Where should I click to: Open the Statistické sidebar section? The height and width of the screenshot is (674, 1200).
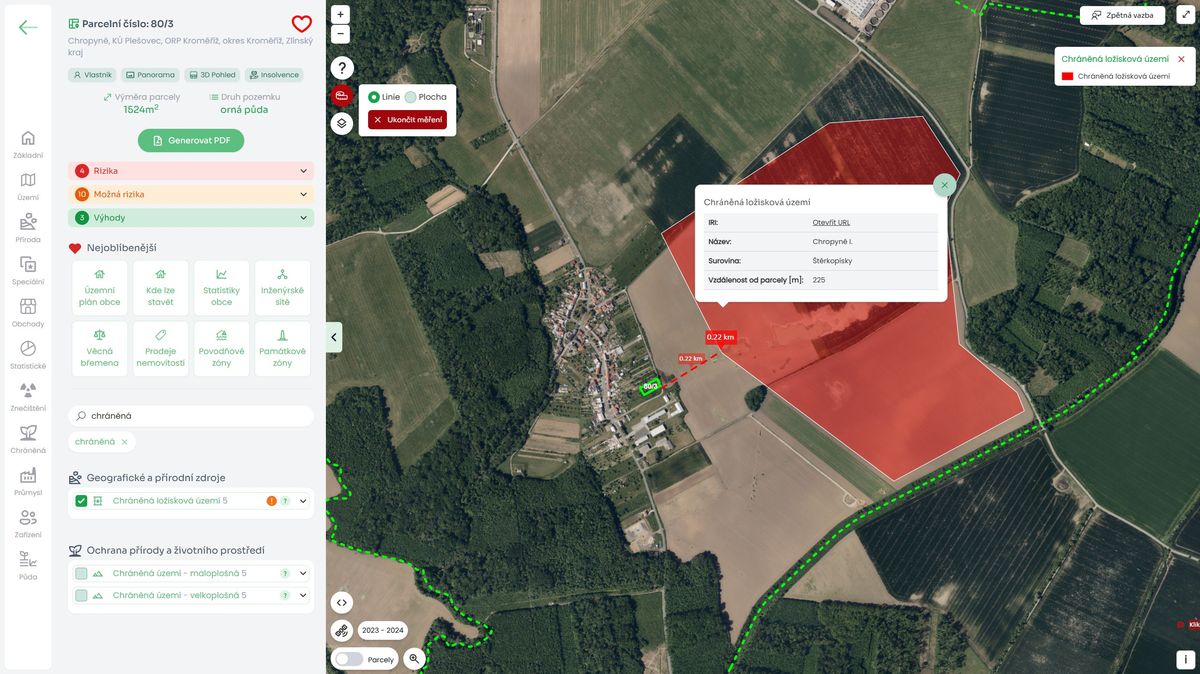28,355
